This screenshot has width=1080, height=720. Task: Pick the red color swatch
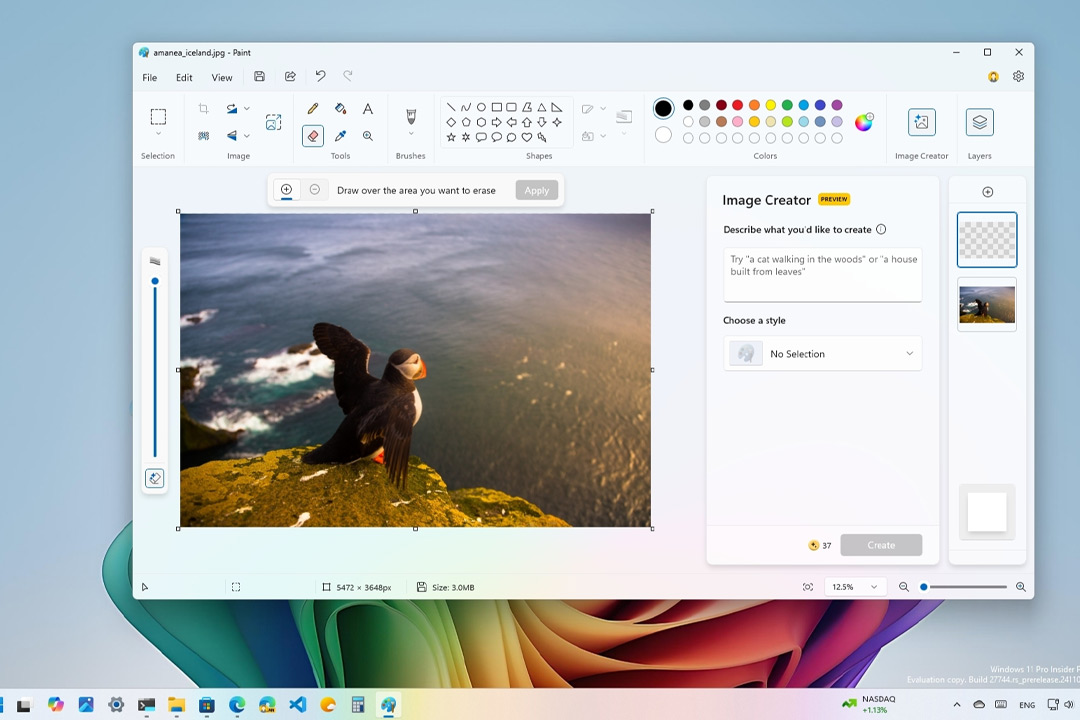[x=737, y=105]
